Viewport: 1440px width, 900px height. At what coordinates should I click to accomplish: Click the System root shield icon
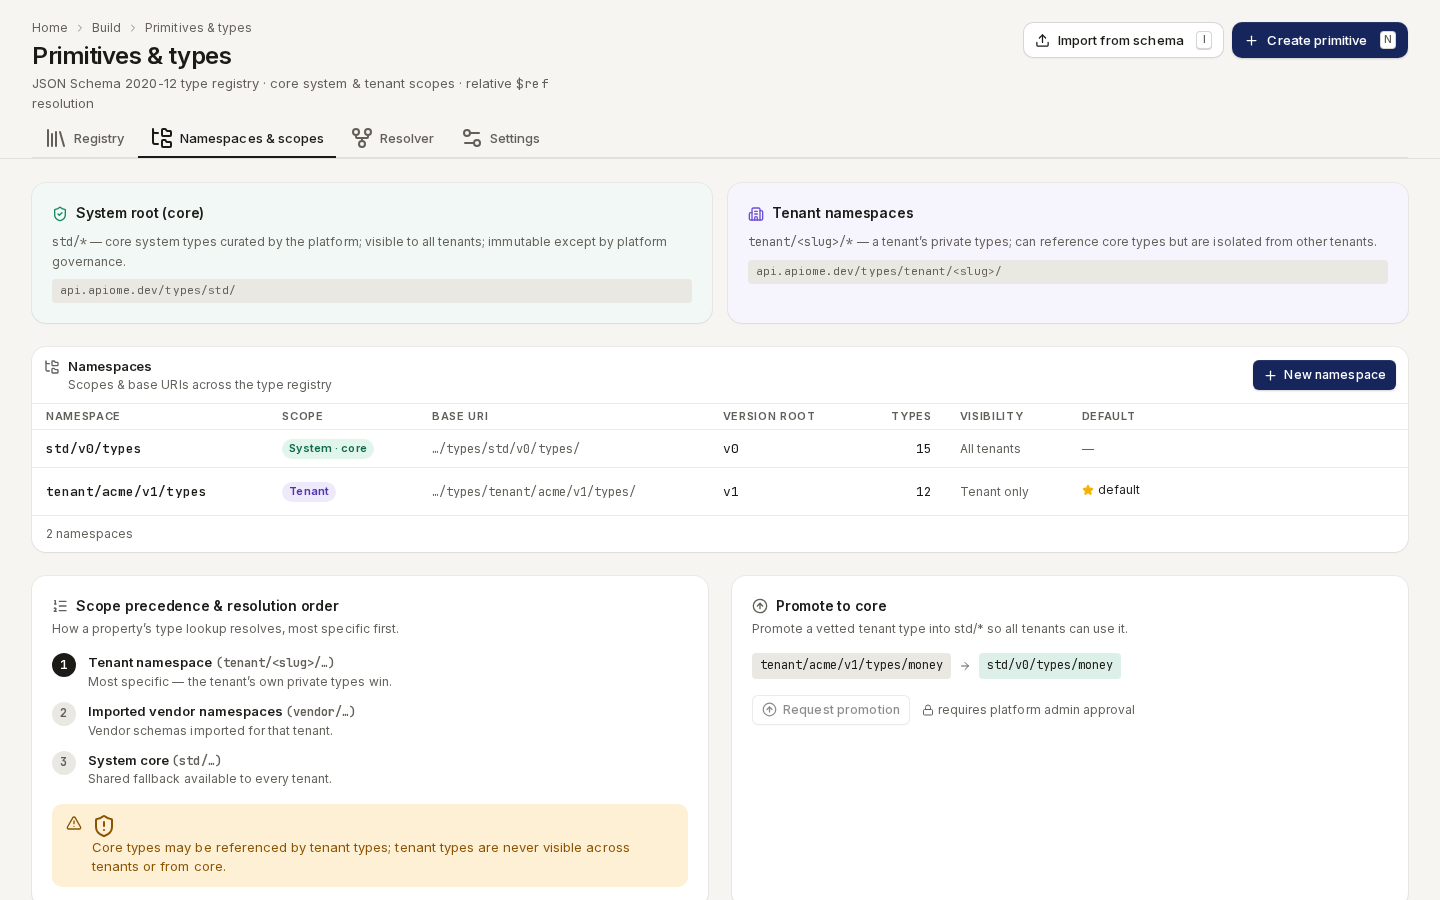[x=60, y=214]
